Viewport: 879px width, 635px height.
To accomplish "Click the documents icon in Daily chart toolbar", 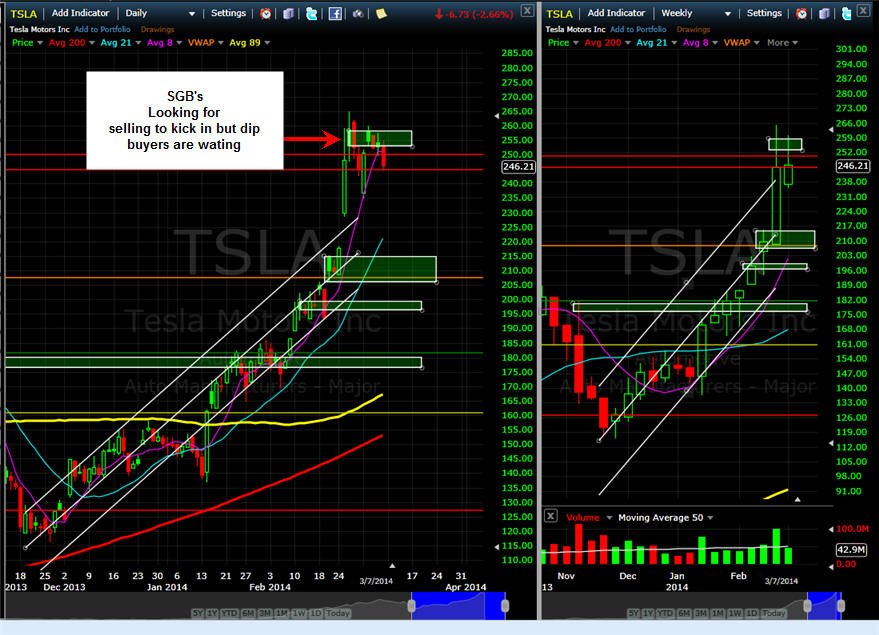I will pyautogui.click(x=288, y=13).
